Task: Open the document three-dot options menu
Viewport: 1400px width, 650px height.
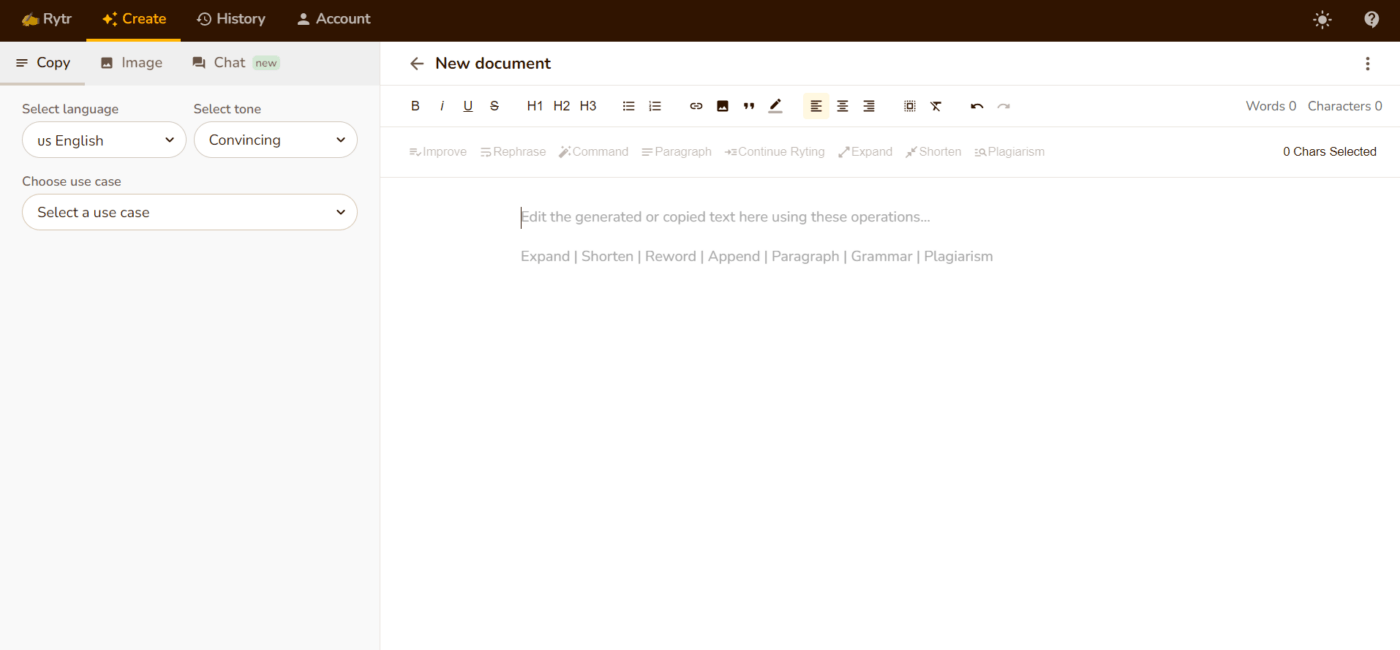Action: (1368, 63)
